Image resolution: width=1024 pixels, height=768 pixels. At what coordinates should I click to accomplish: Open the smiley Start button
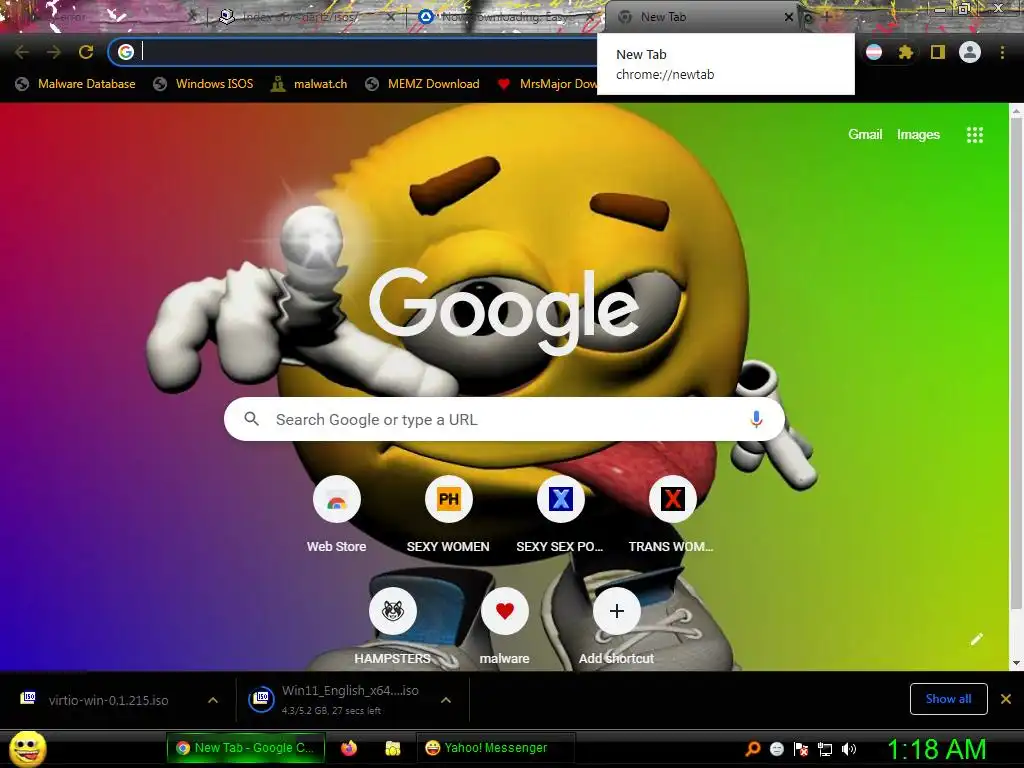(27, 748)
